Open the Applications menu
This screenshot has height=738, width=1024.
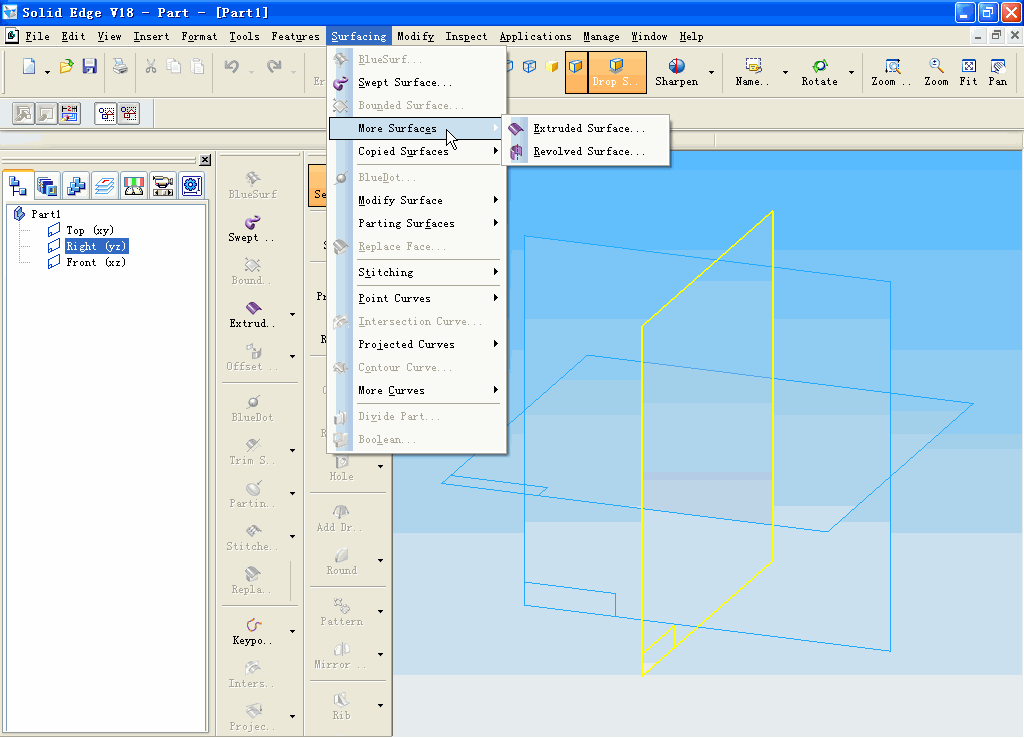click(x=536, y=37)
